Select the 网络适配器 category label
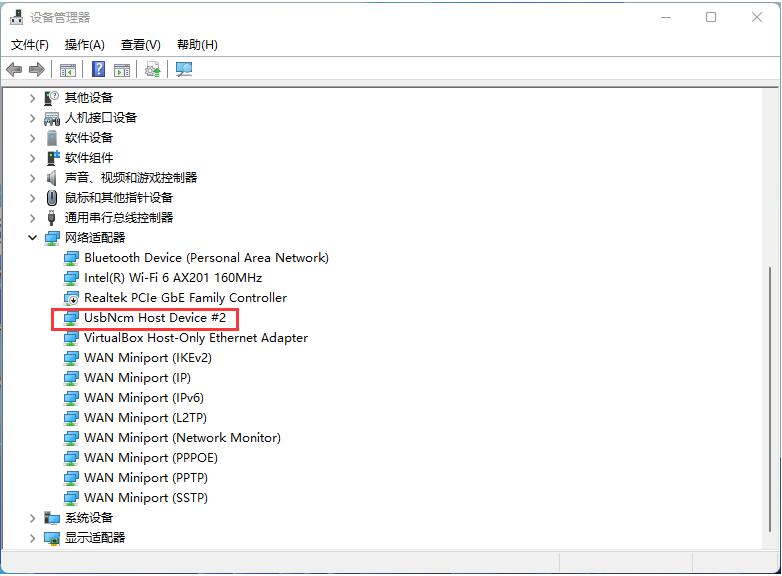 click(95, 238)
